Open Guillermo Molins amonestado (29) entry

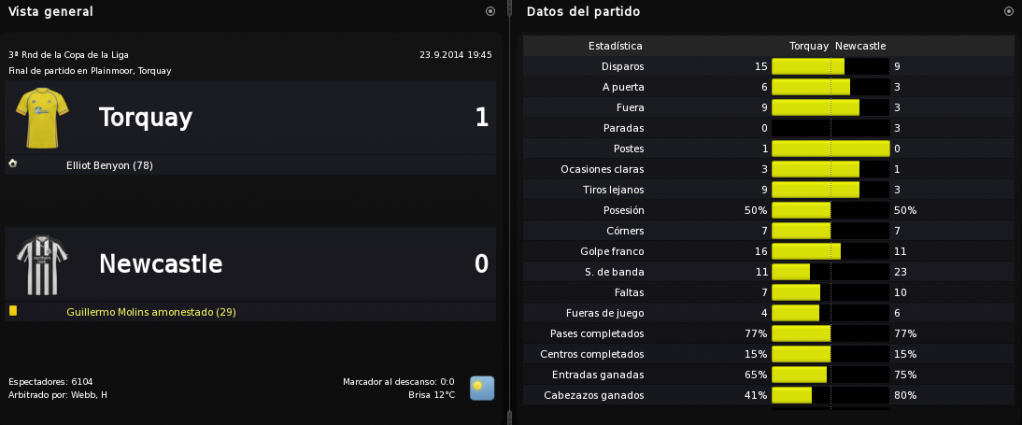[151, 312]
